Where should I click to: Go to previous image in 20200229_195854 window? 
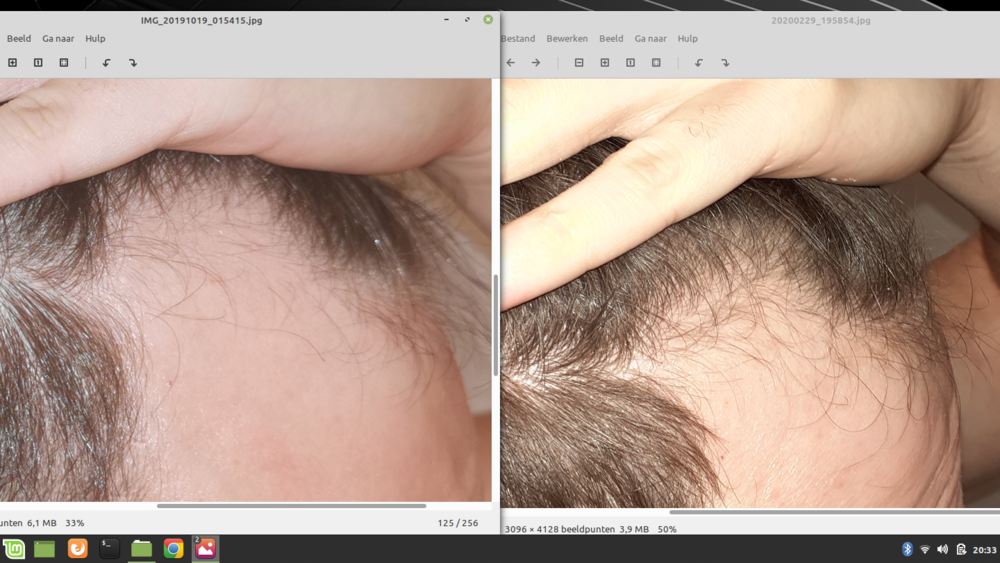point(510,63)
